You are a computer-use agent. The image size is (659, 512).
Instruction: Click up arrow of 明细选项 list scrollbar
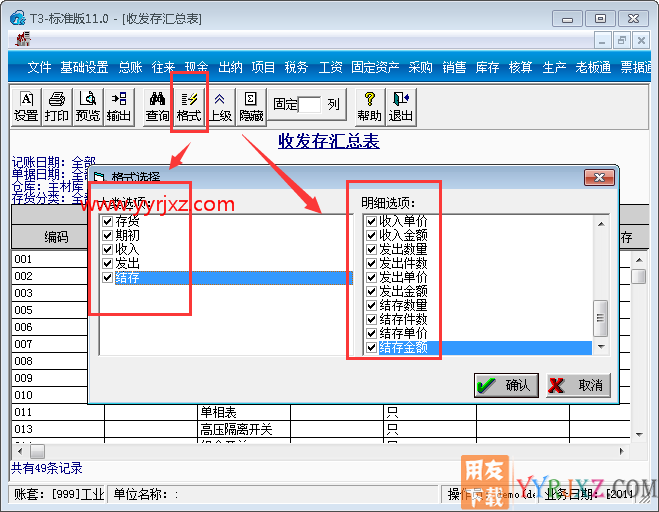[x=601, y=224]
